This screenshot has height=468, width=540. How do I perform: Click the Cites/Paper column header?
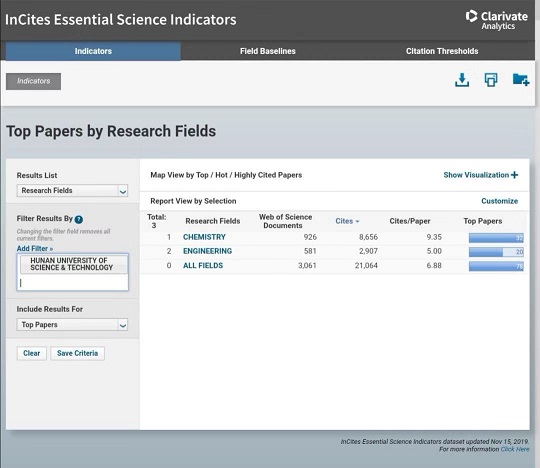pyautogui.click(x=410, y=221)
